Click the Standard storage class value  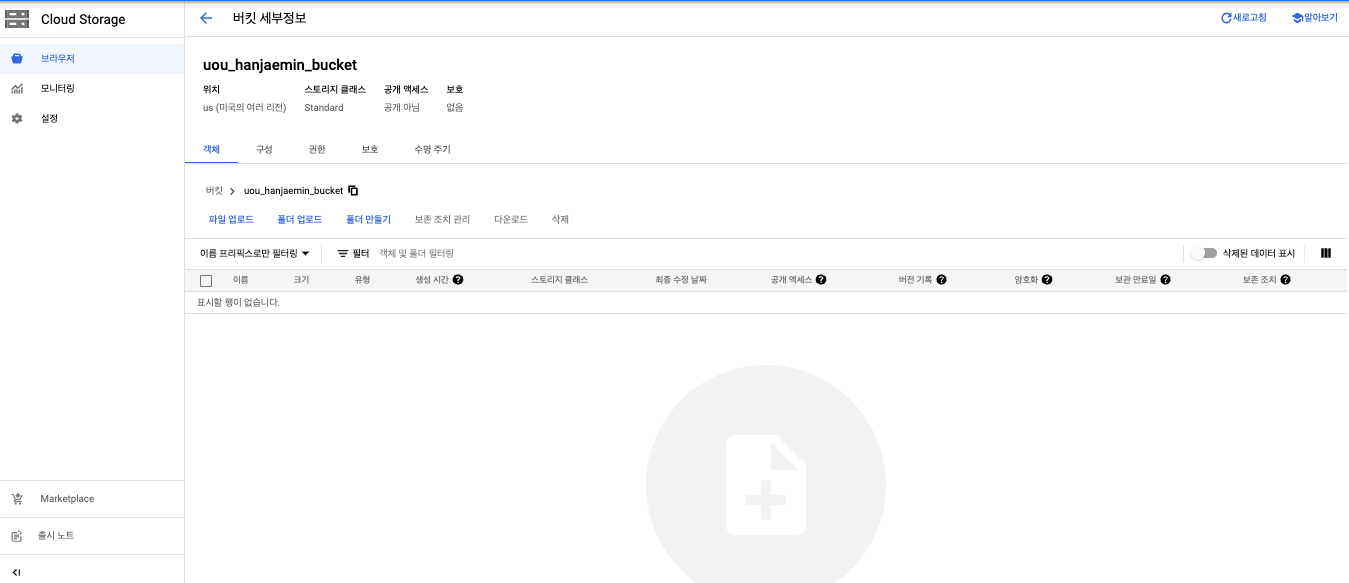pyautogui.click(x=324, y=107)
